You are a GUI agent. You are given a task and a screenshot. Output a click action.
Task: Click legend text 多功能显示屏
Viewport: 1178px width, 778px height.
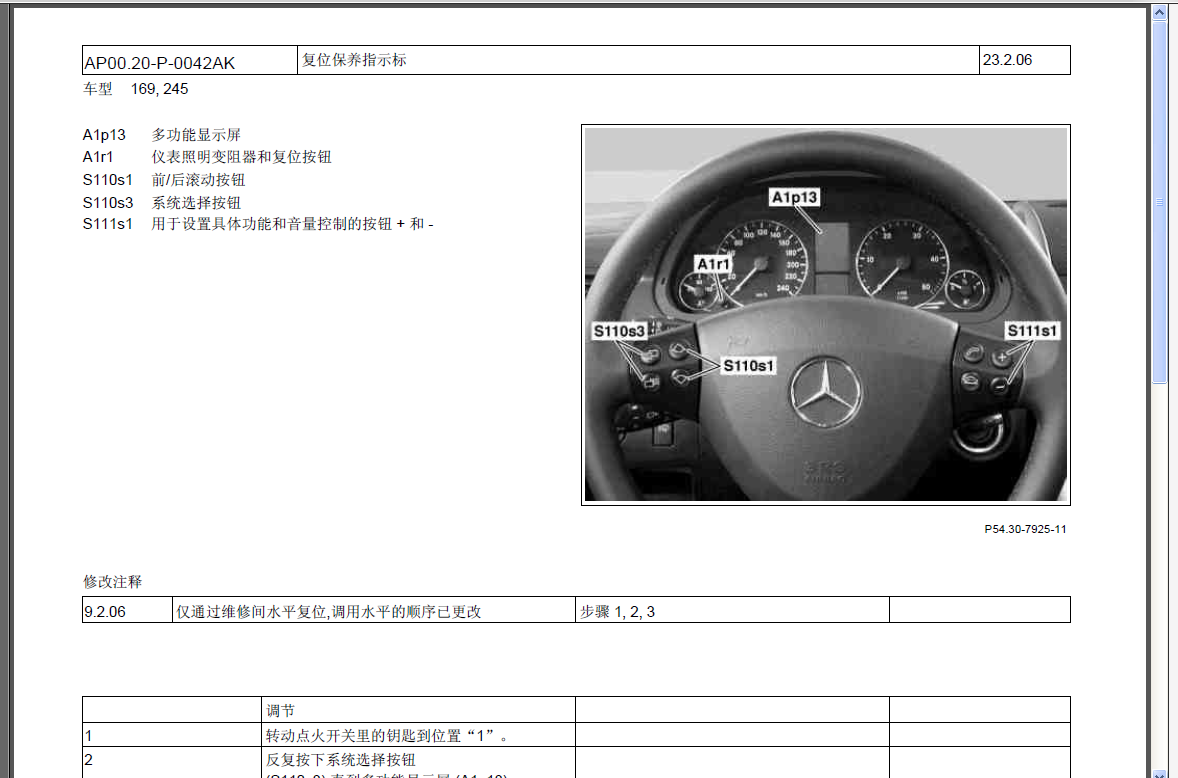196,134
